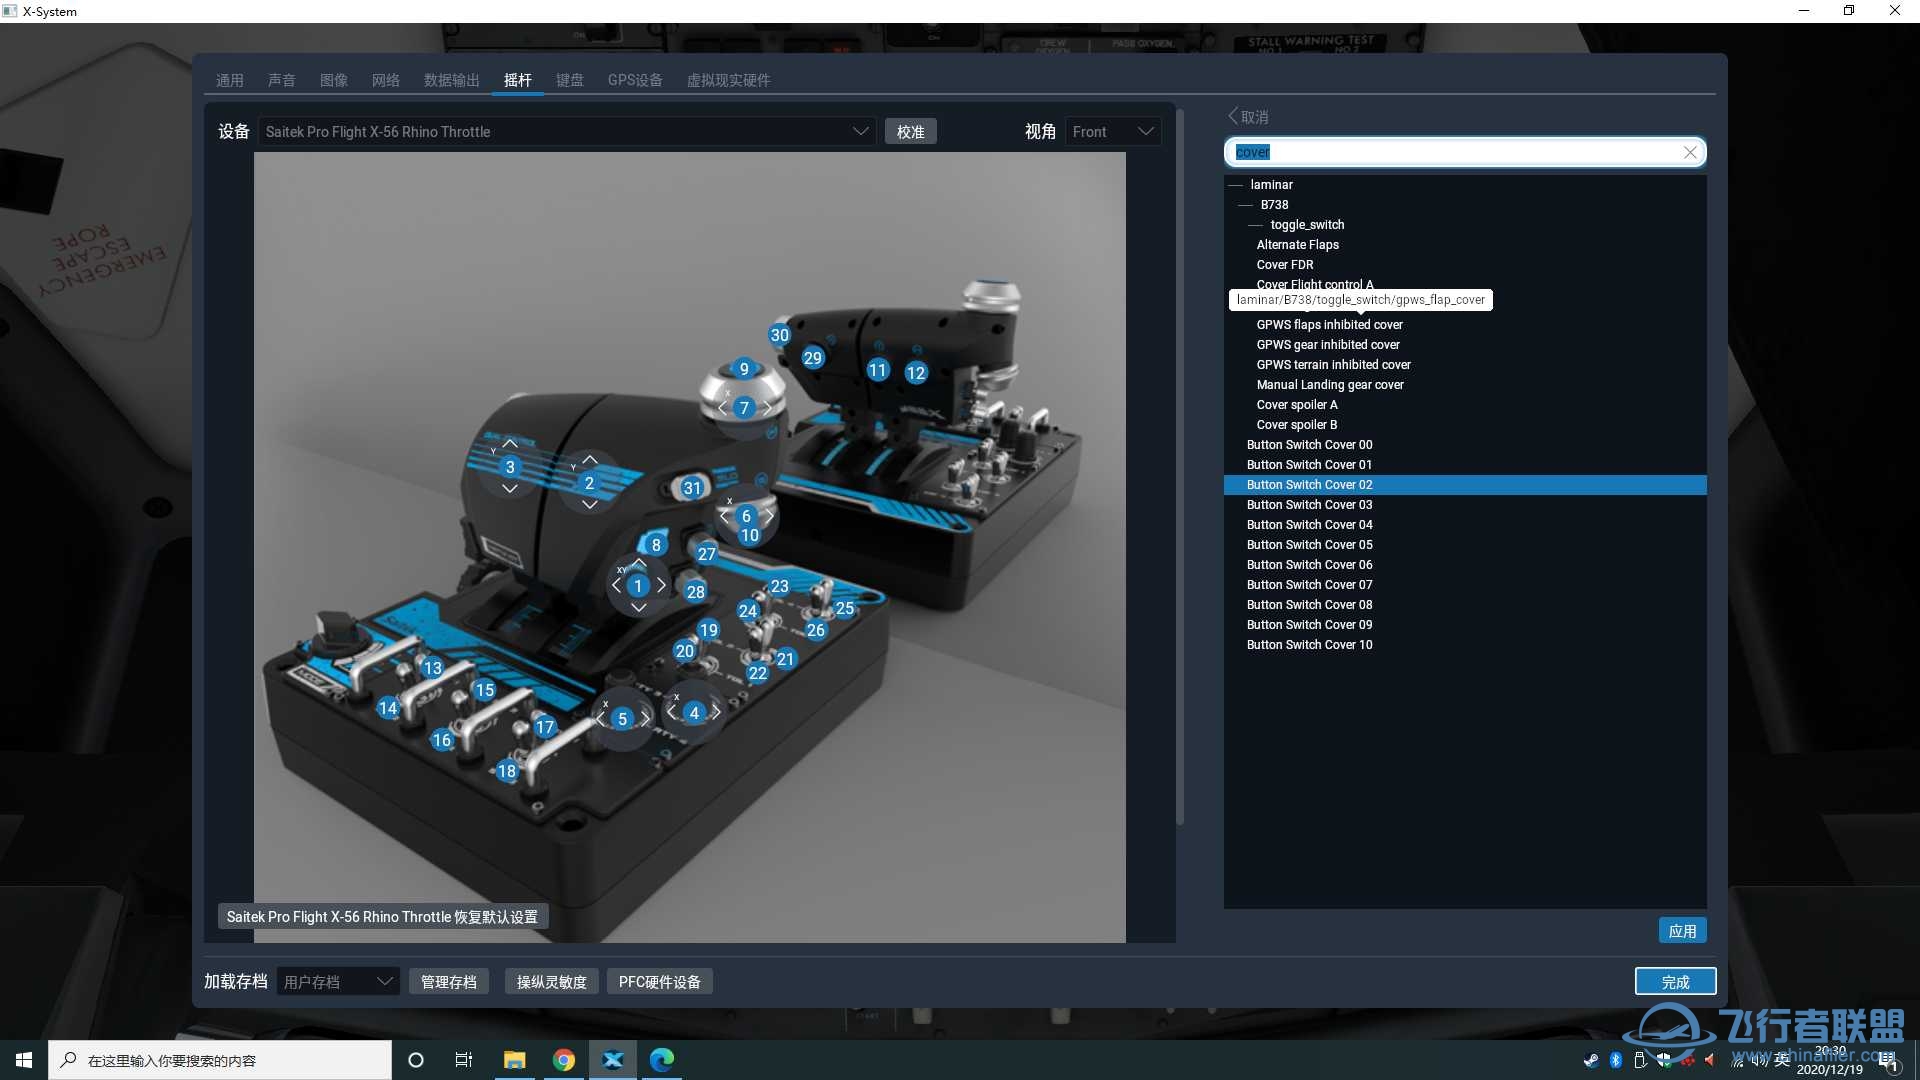Click 加载存档 load profile dropdown
Screen dimensions: 1920x1080
pyautogui.click(x=338, y=981)
